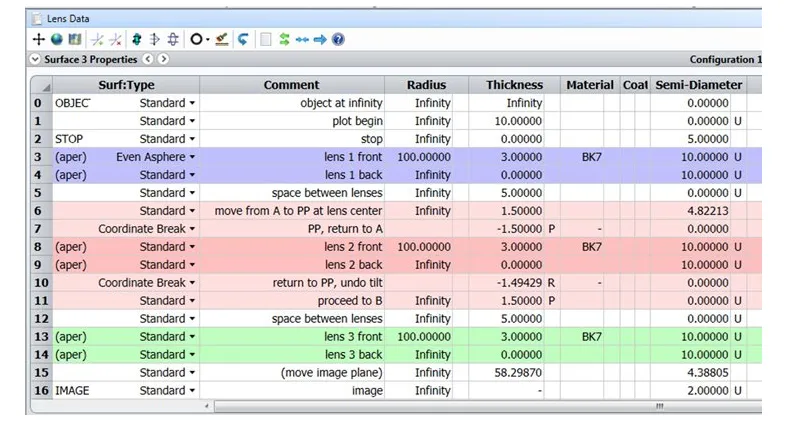
Task: Open surface type dropdown for STOP row 2
Action: click(x=192, y=139)
